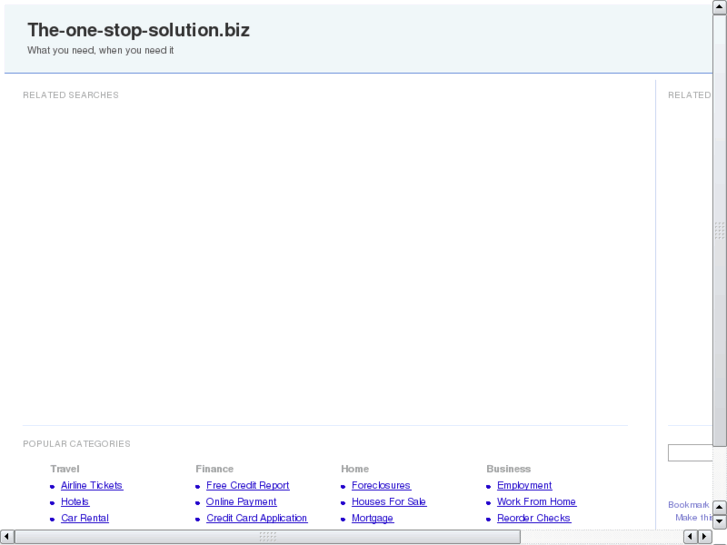The width and height of the screenshot is (727, 545).
Task: Open the Free Credit Report link
Action: click(x=248, y=485)
